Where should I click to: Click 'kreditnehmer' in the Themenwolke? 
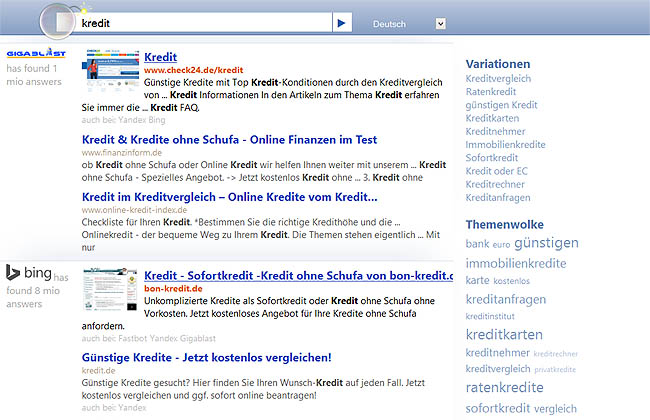tap(497, 353)
